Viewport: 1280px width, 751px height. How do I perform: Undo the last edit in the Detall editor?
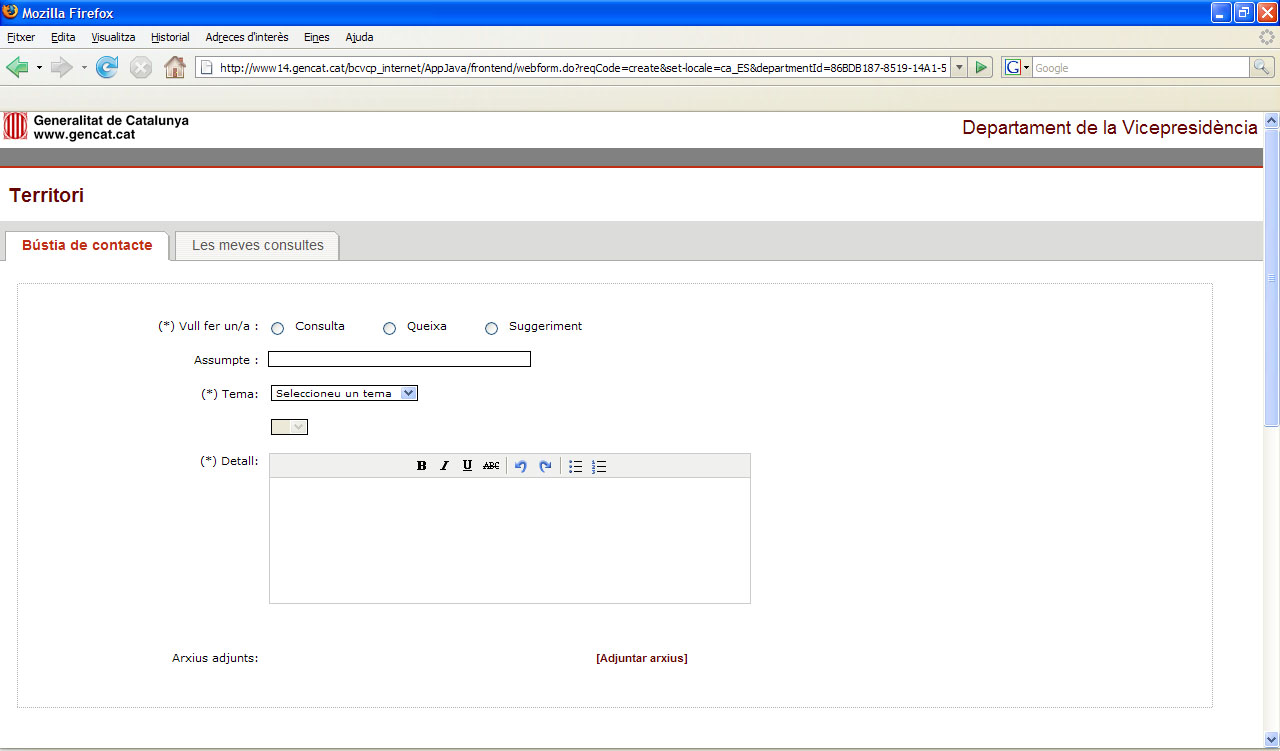coord(520,466)
